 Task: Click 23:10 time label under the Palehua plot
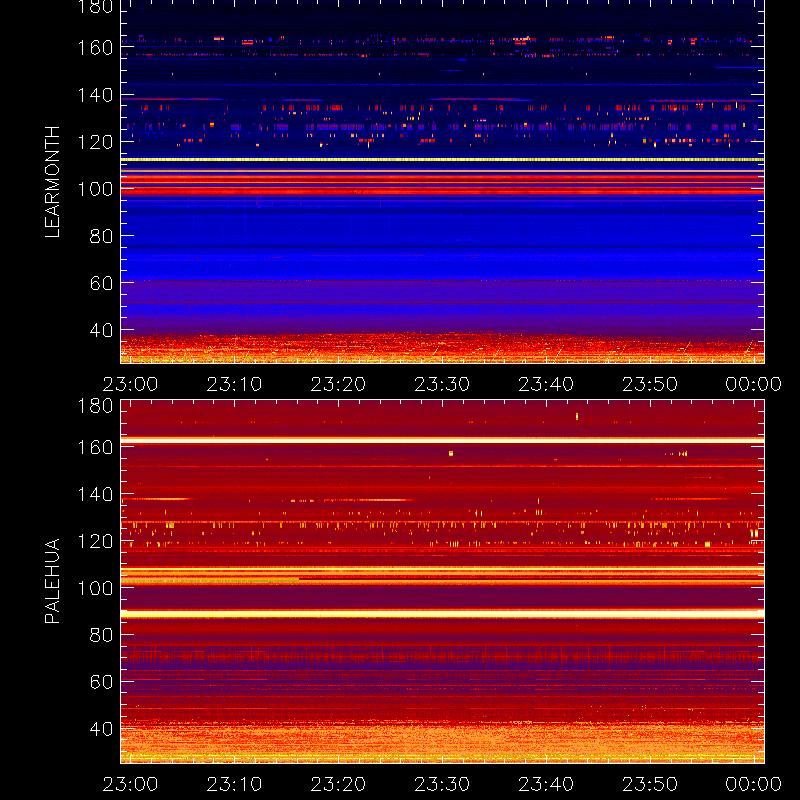tap(234, 784)
